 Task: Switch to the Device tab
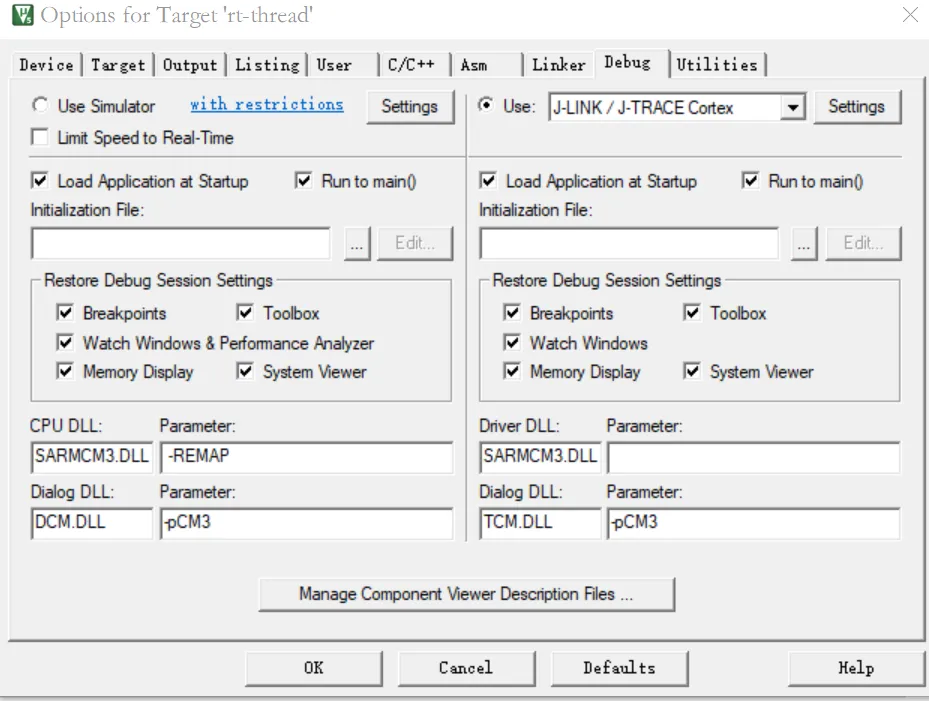[x=46, y=65]
